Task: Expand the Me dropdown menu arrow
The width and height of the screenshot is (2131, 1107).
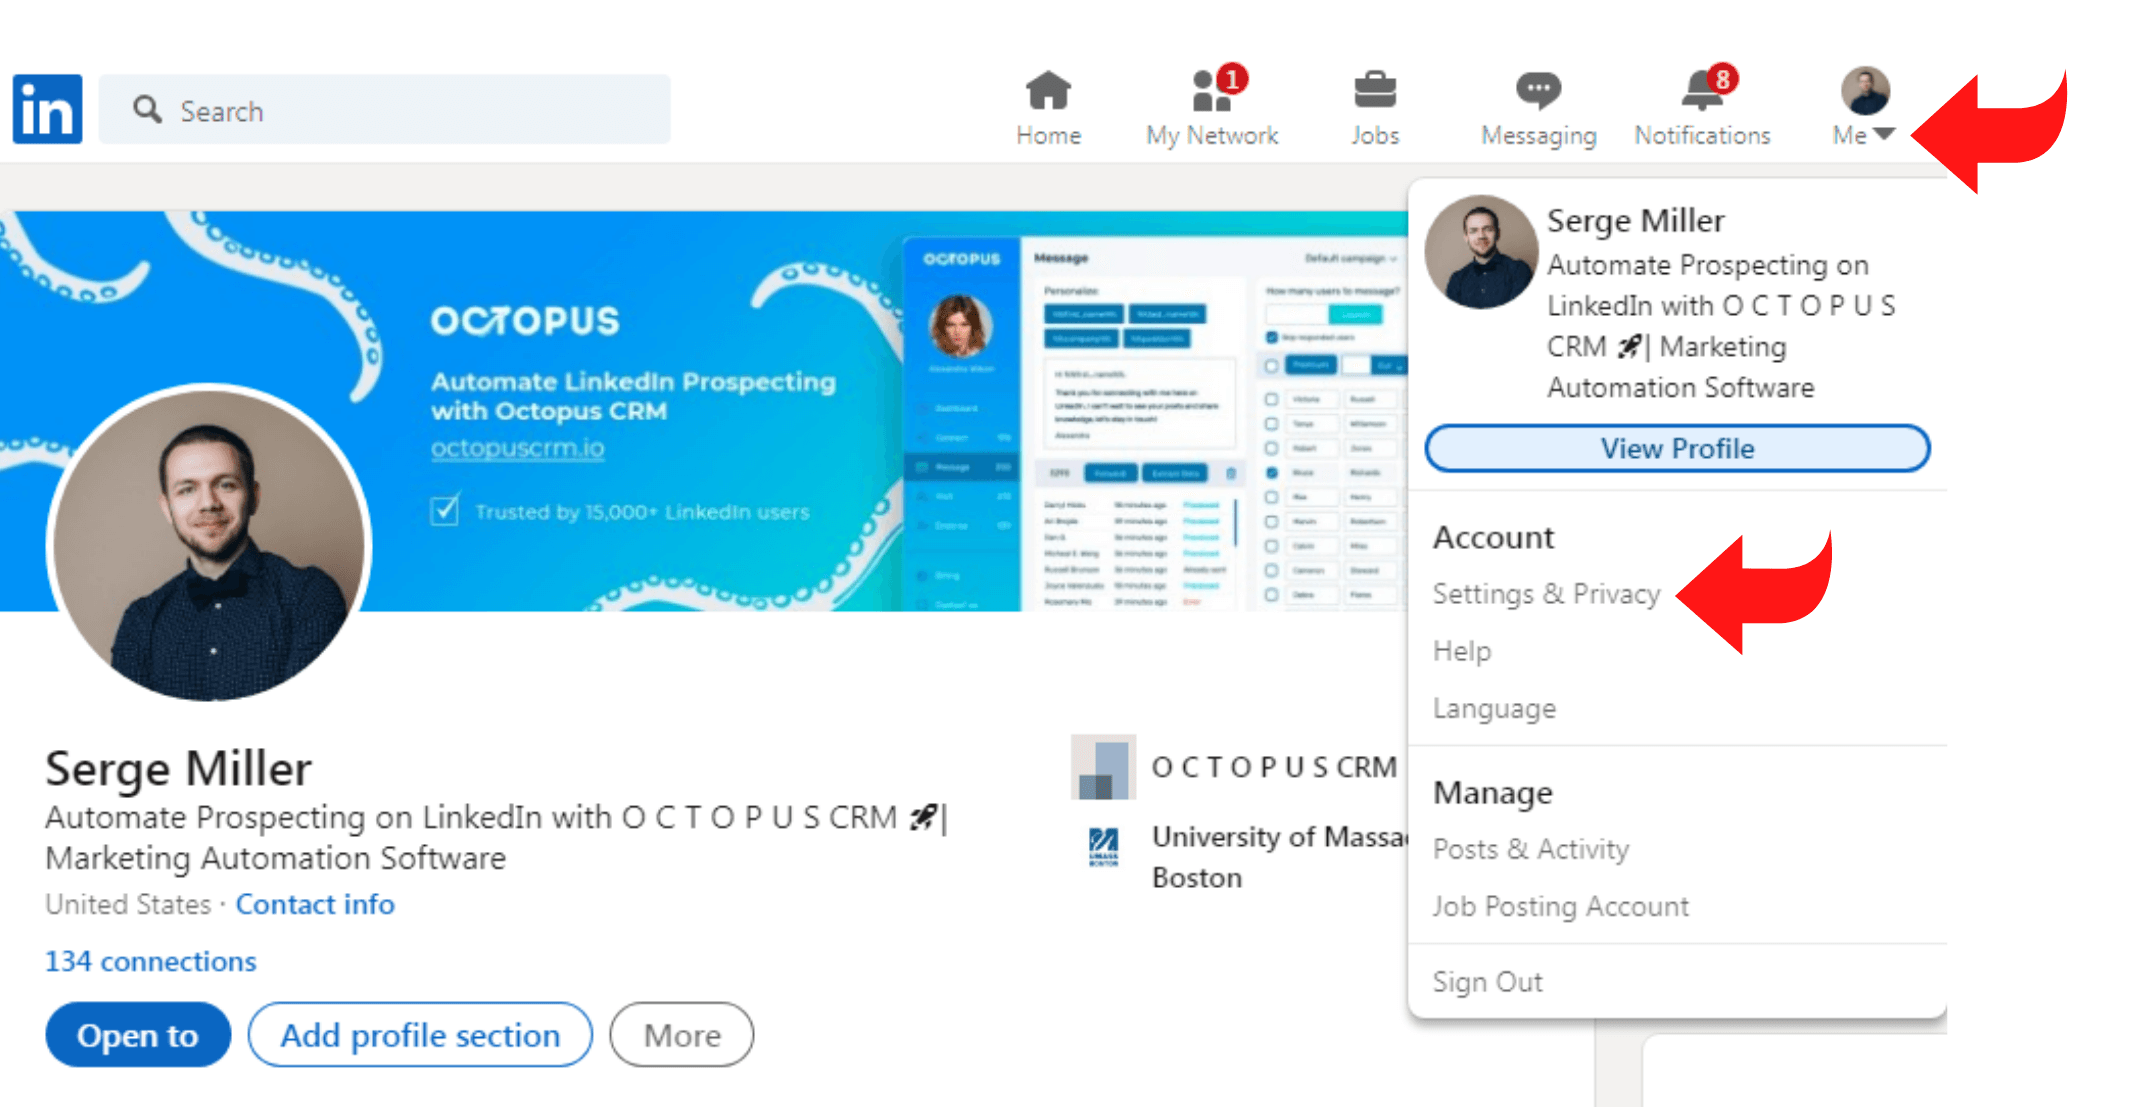Action: tap(1889, 133)
